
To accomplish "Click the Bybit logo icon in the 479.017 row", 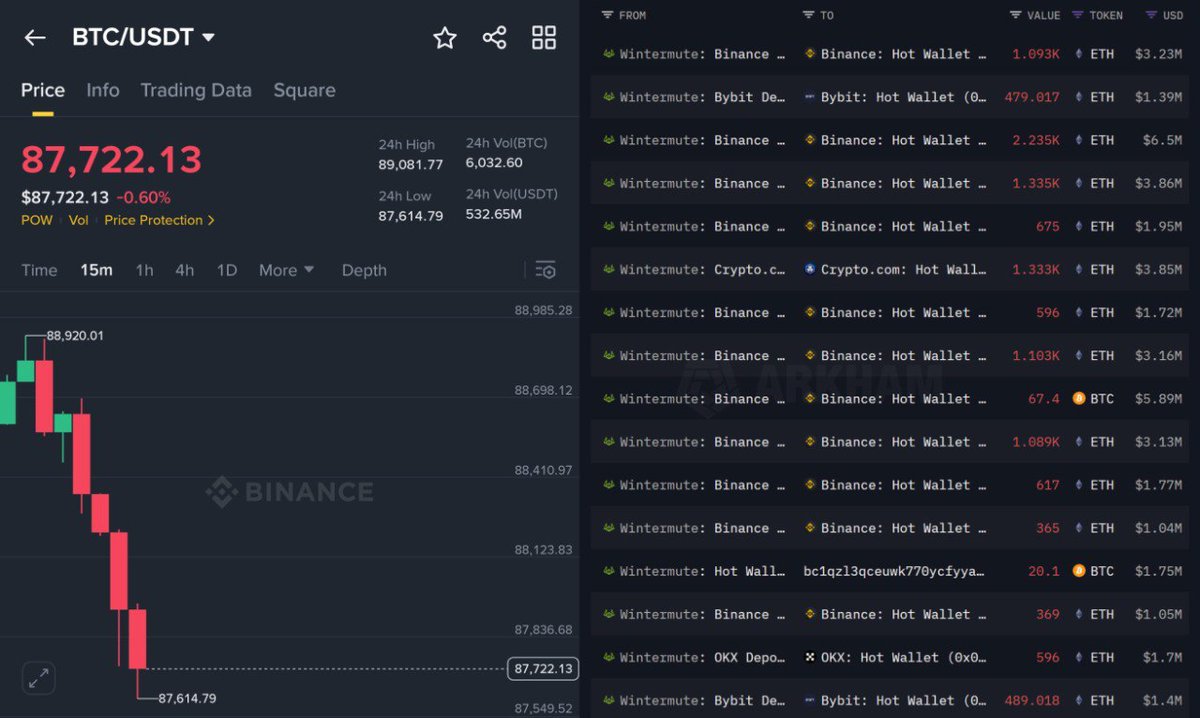I will click(810, 97).
